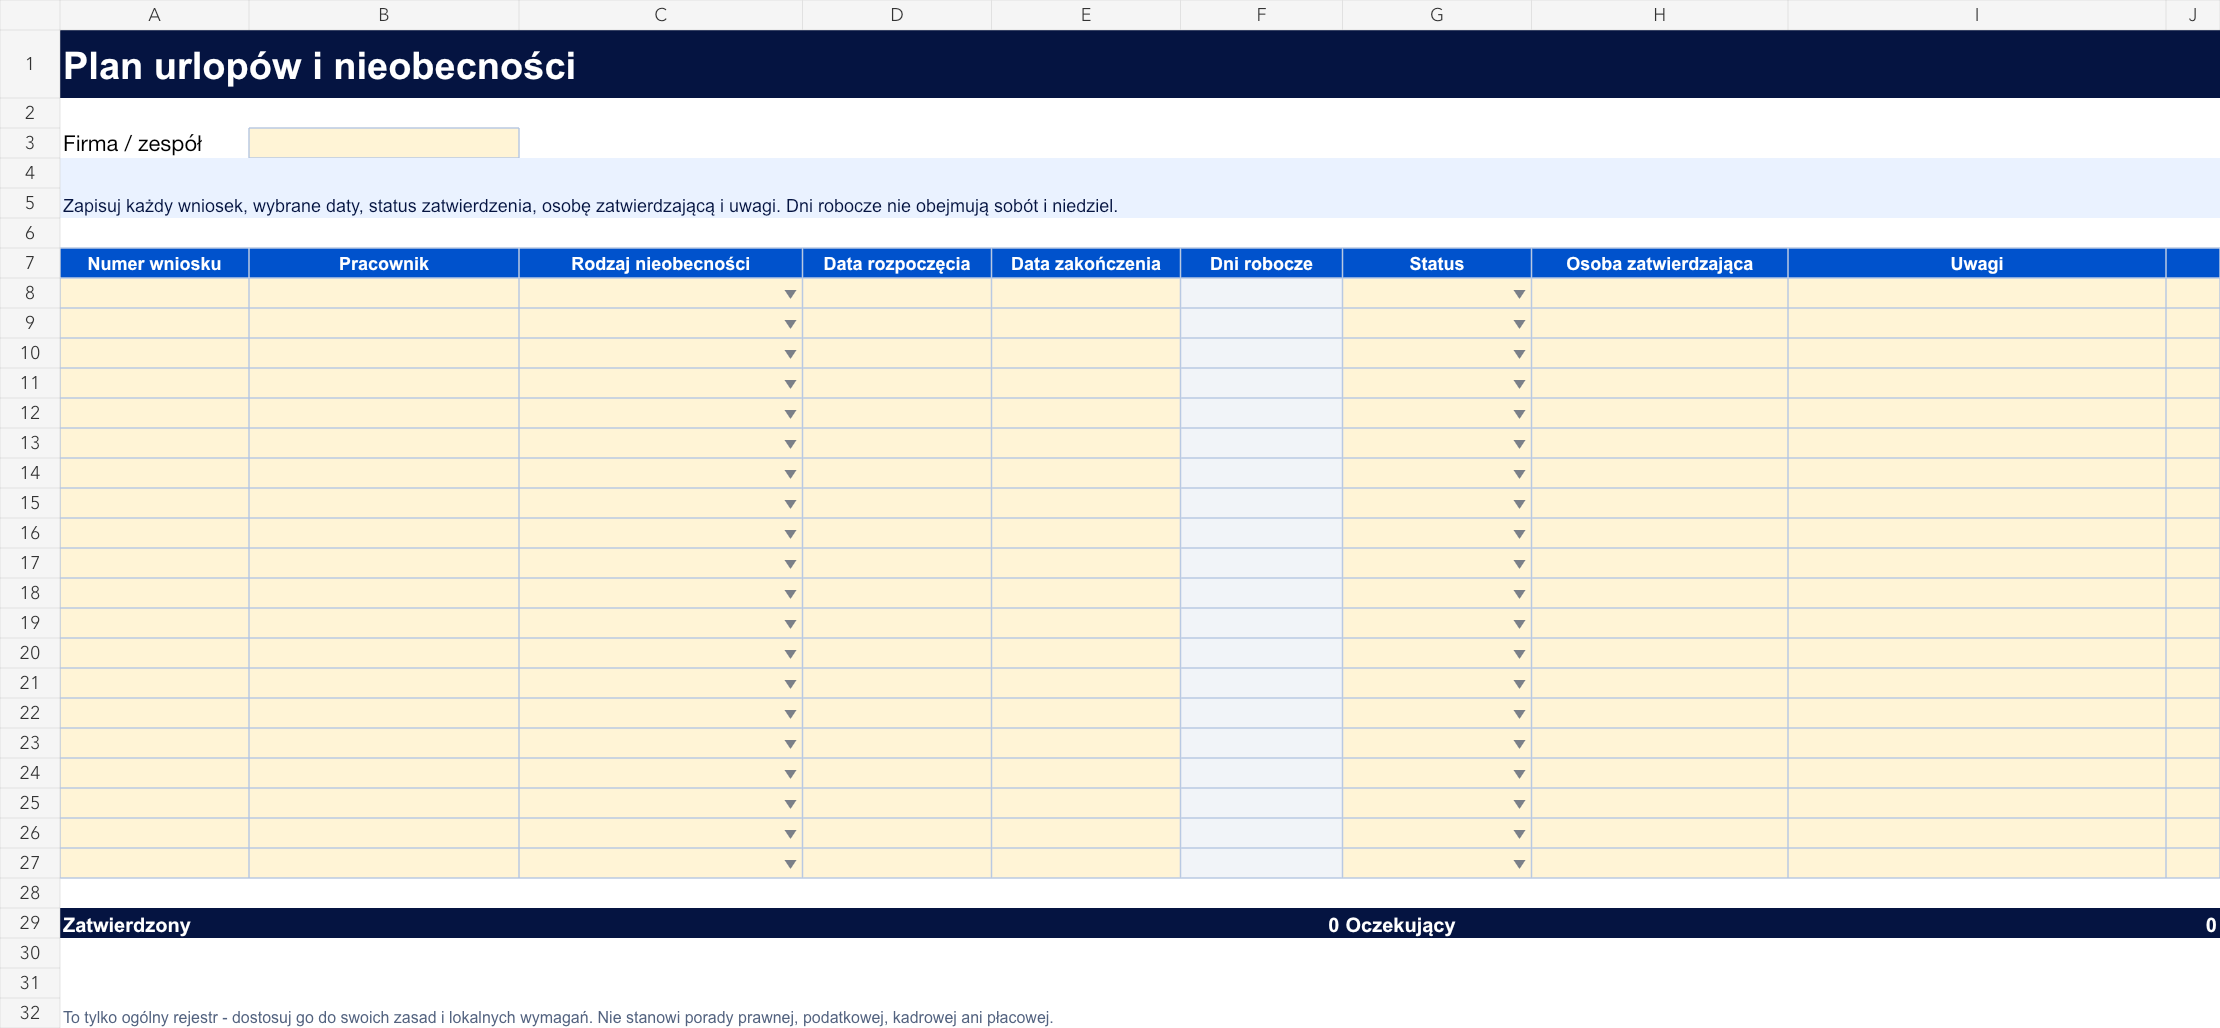Image resolution: width=2220 pixels, height=1028 pixels.
Task: Click the "Osoba zatwierdzająca" column heading
Action: 1660,264
